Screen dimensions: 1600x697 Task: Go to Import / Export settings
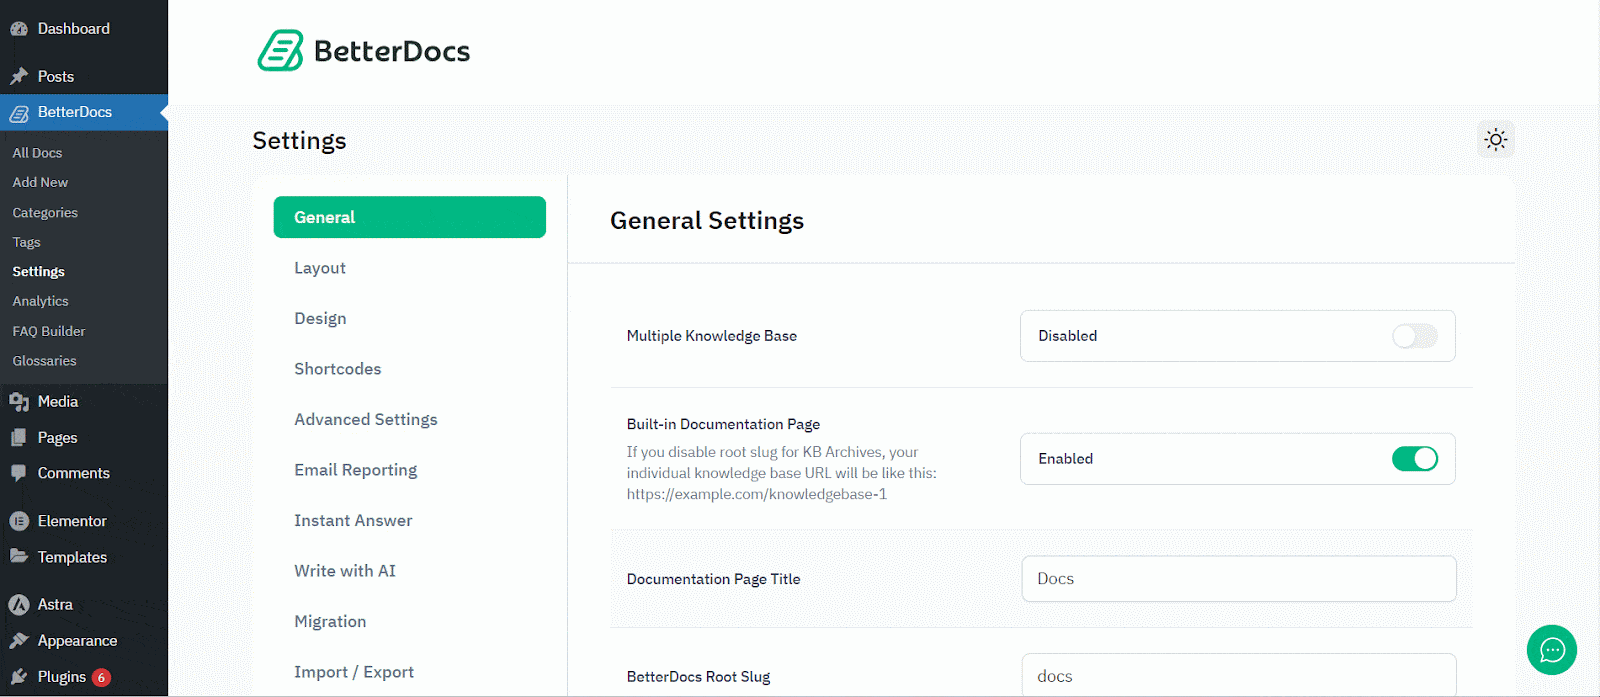[x=354, y=672]
